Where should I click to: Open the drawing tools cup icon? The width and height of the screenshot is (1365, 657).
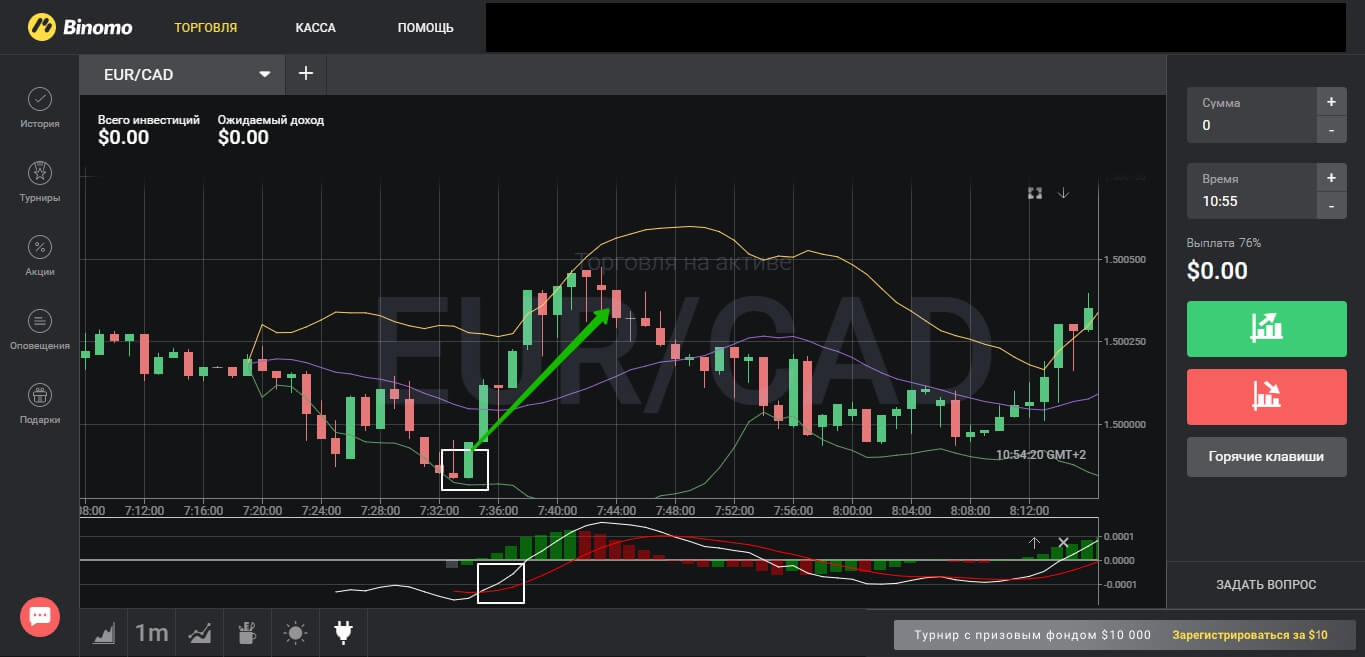(247, 632)
